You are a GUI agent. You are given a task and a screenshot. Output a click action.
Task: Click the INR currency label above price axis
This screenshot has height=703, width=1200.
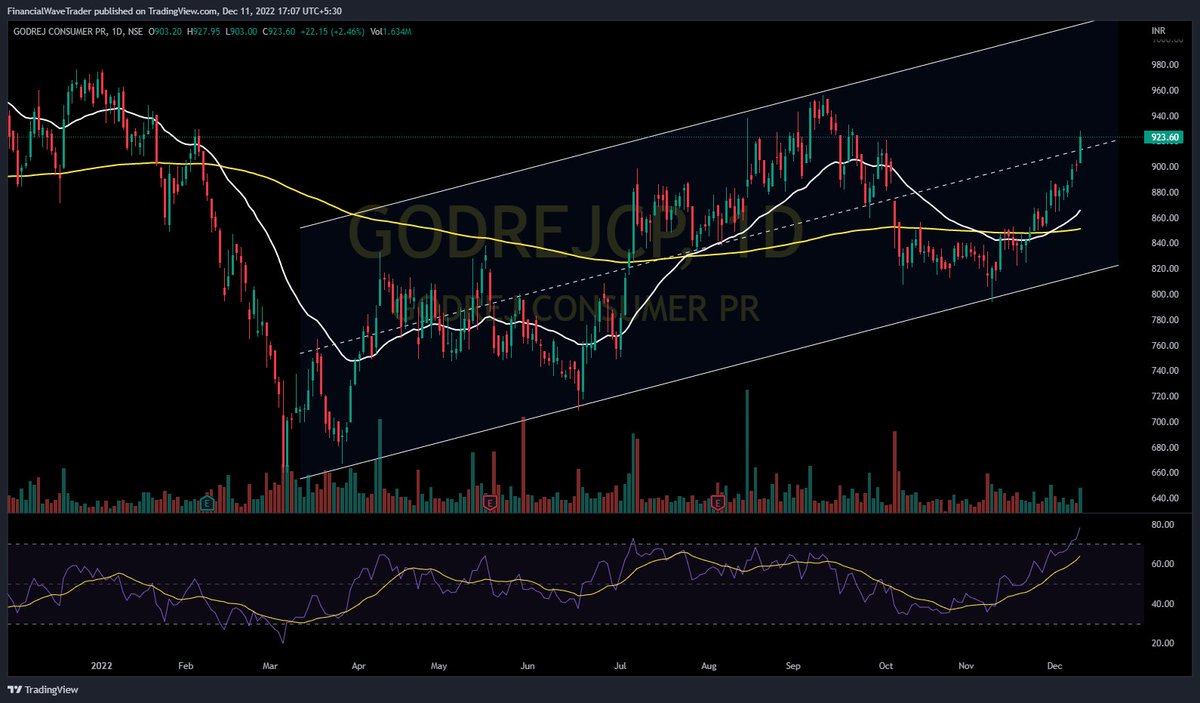click(1158, 33)
